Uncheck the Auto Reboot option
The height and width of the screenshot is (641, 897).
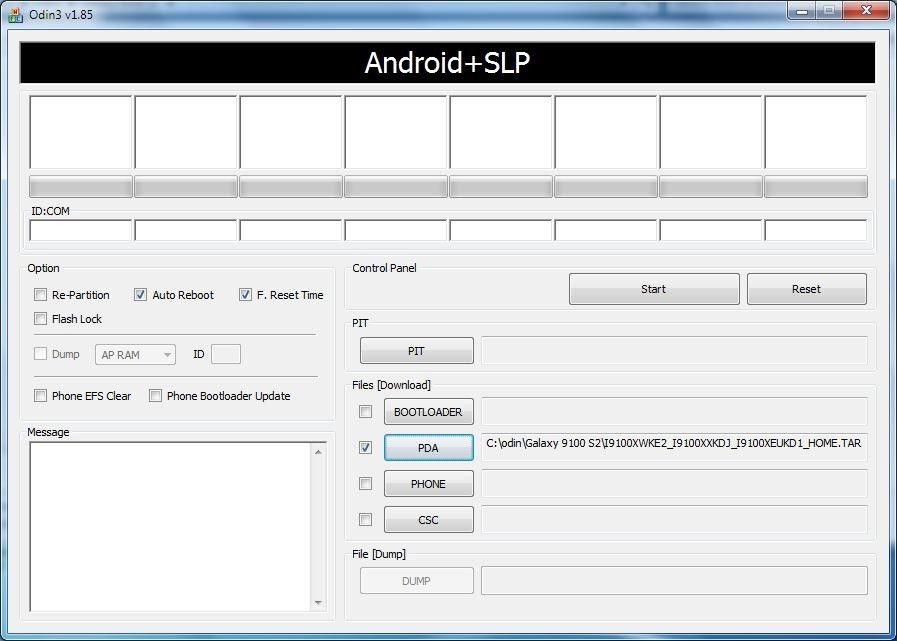(140, 295)
